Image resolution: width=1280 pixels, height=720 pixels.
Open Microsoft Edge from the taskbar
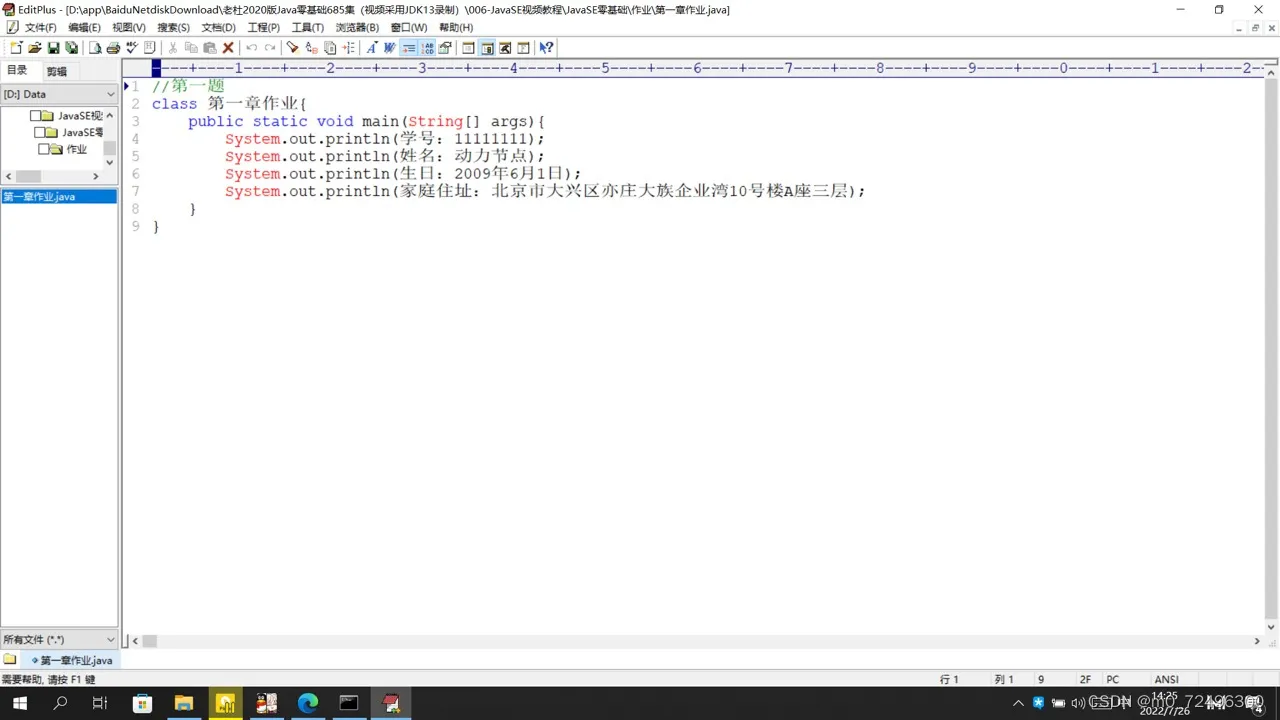(x=308, y=703)
